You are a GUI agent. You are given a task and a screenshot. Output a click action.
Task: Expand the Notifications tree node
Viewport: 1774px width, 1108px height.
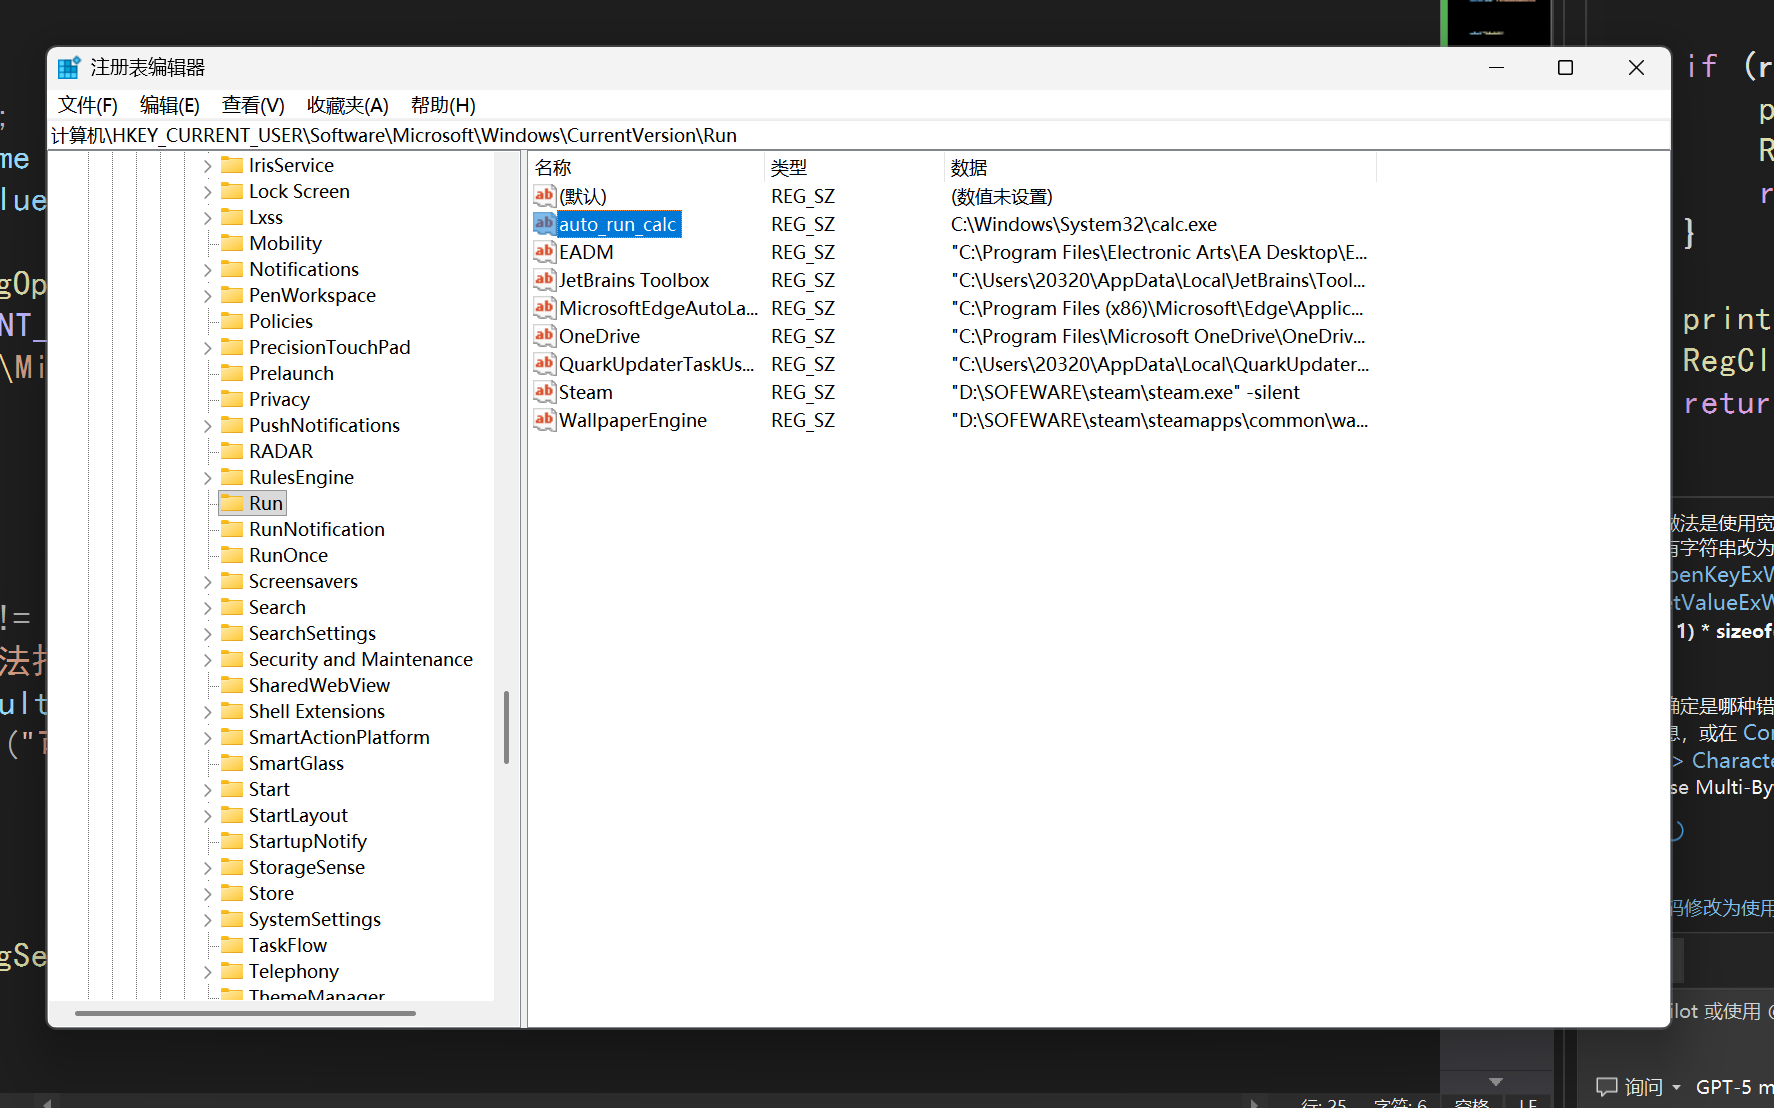(208, 269)
